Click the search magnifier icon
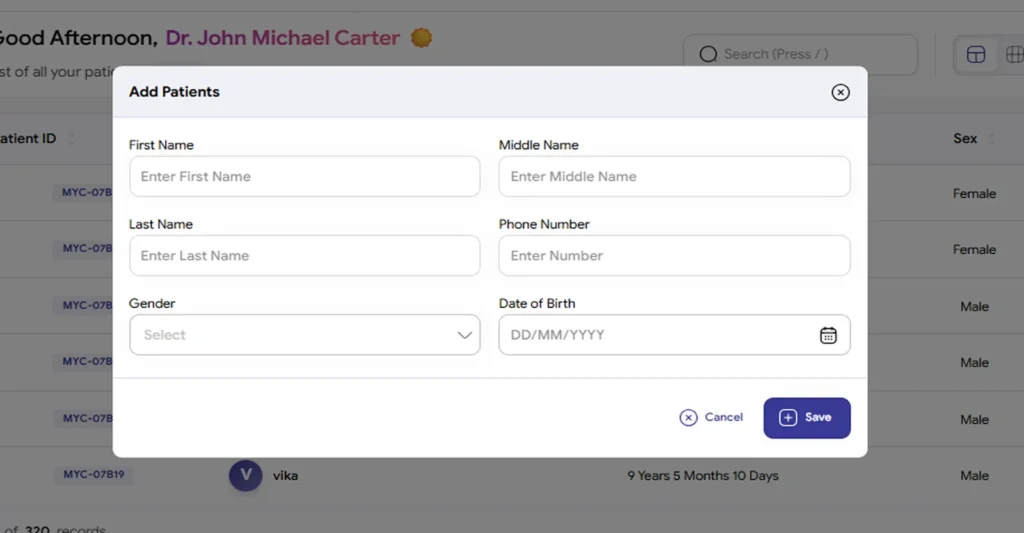The width and height of the screenshot is (1024, 533). pos(709,54)
